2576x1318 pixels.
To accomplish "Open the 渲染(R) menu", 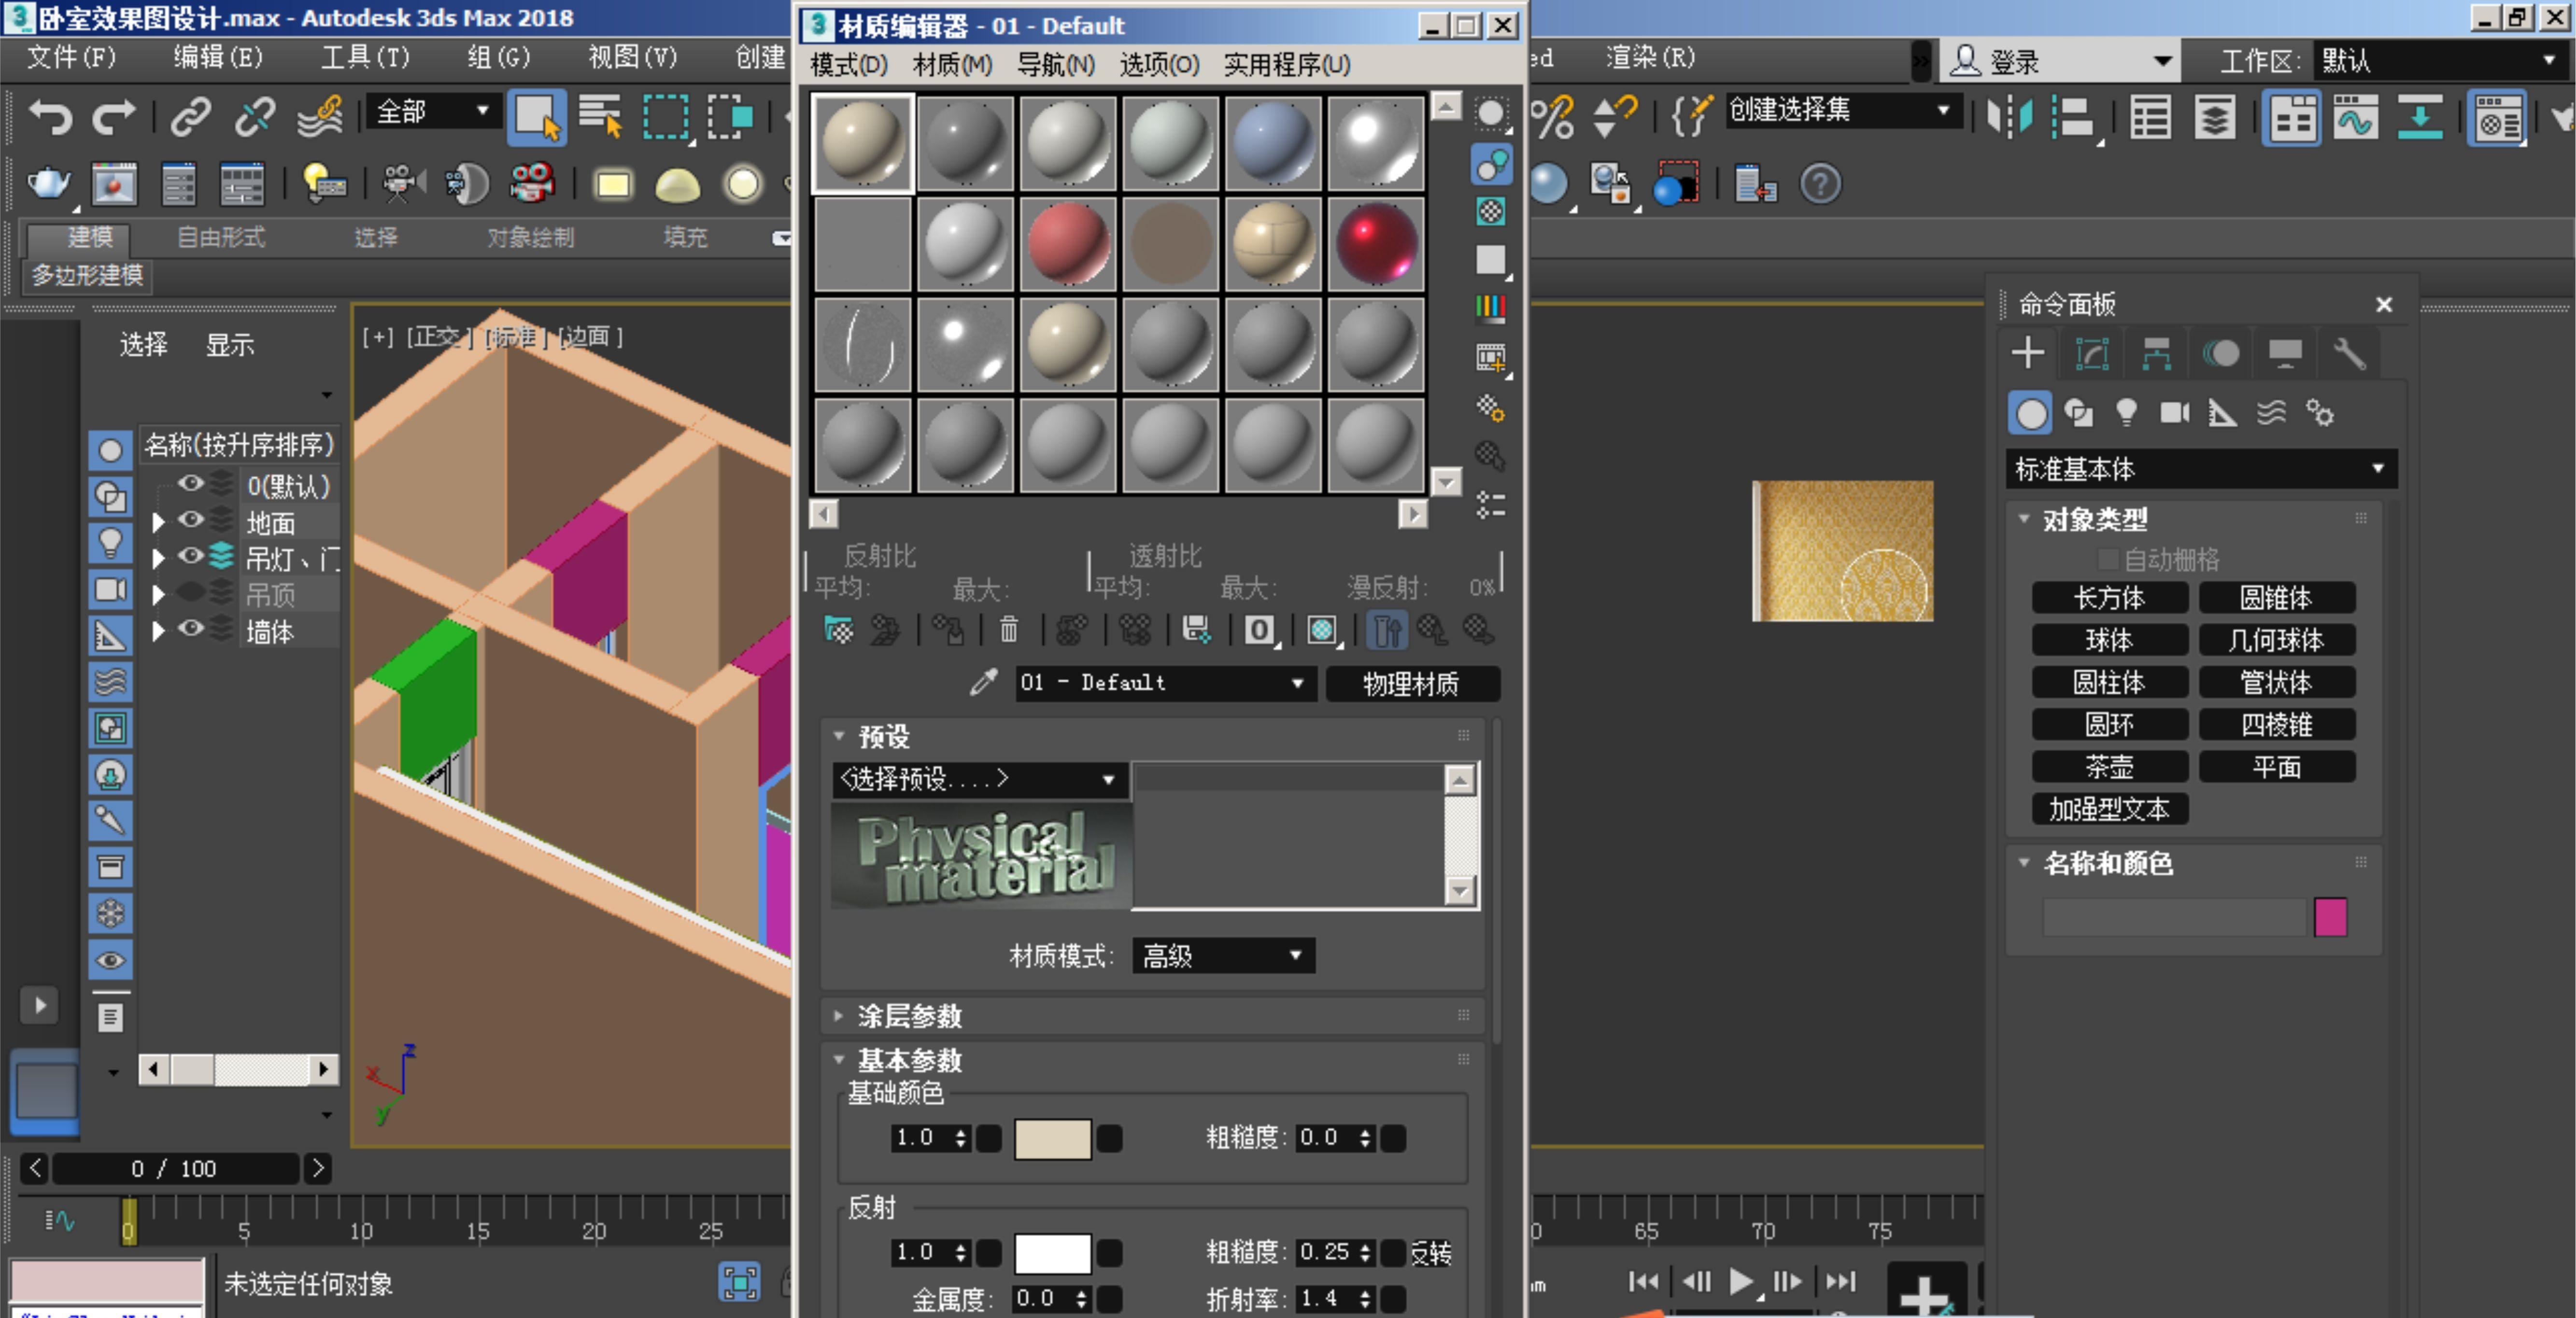I will click(1650, 57).
